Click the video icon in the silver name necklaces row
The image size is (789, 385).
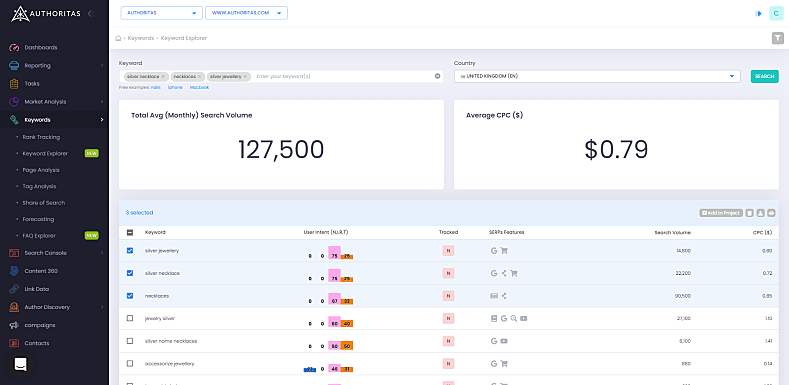pos(504,341)
